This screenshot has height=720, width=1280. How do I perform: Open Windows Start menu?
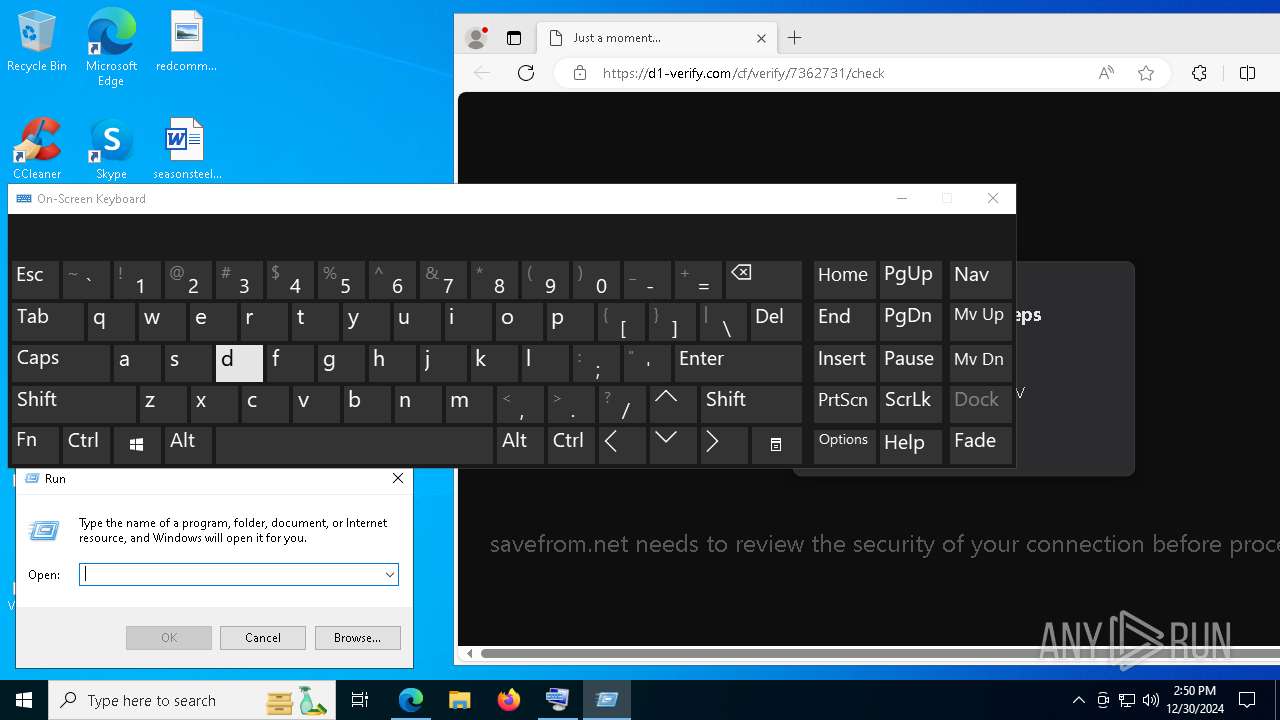(24, 700)
